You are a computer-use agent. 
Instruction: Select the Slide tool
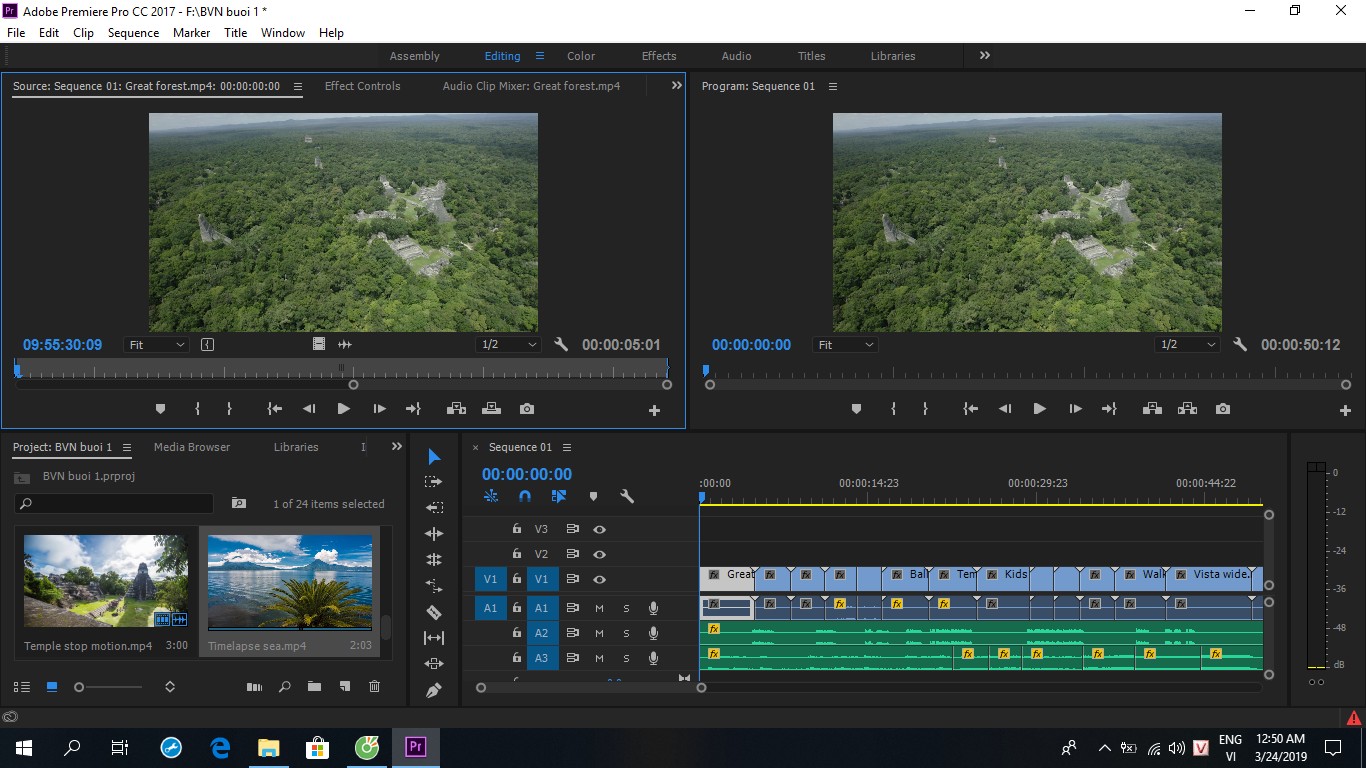[x=434, y=664]
